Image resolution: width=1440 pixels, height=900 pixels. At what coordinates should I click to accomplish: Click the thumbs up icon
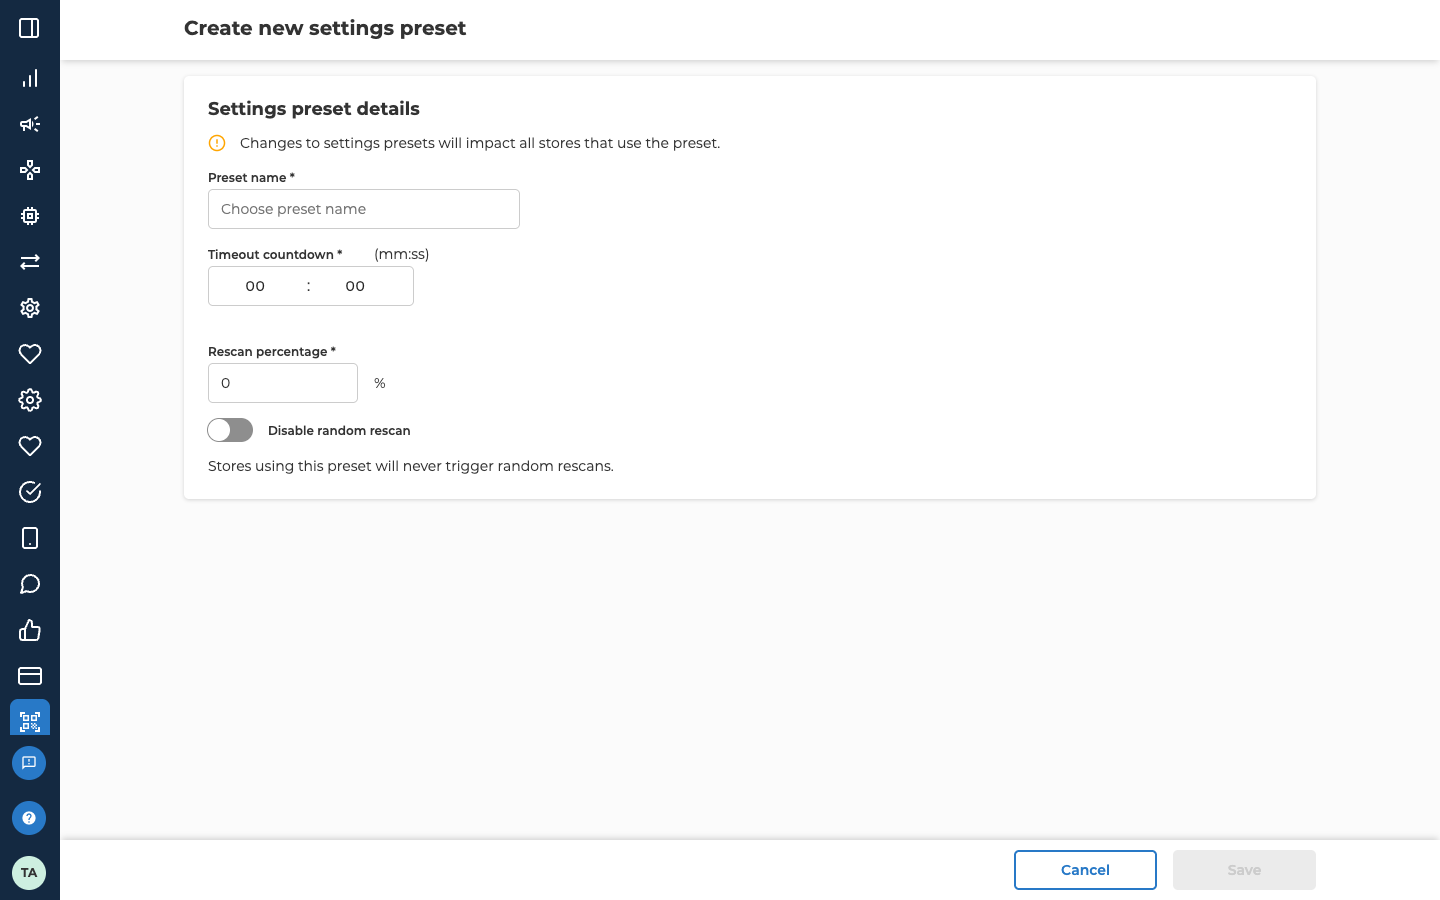tap(29, 630)
